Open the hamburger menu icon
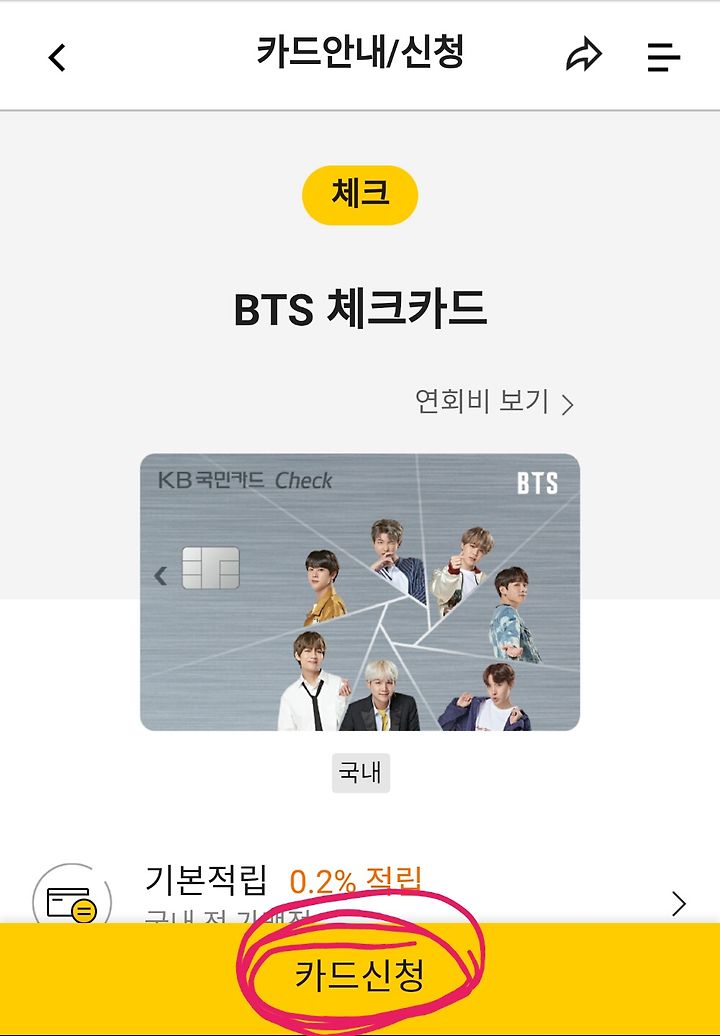The height and width of the screenshot is (1036, 720). 663,57
